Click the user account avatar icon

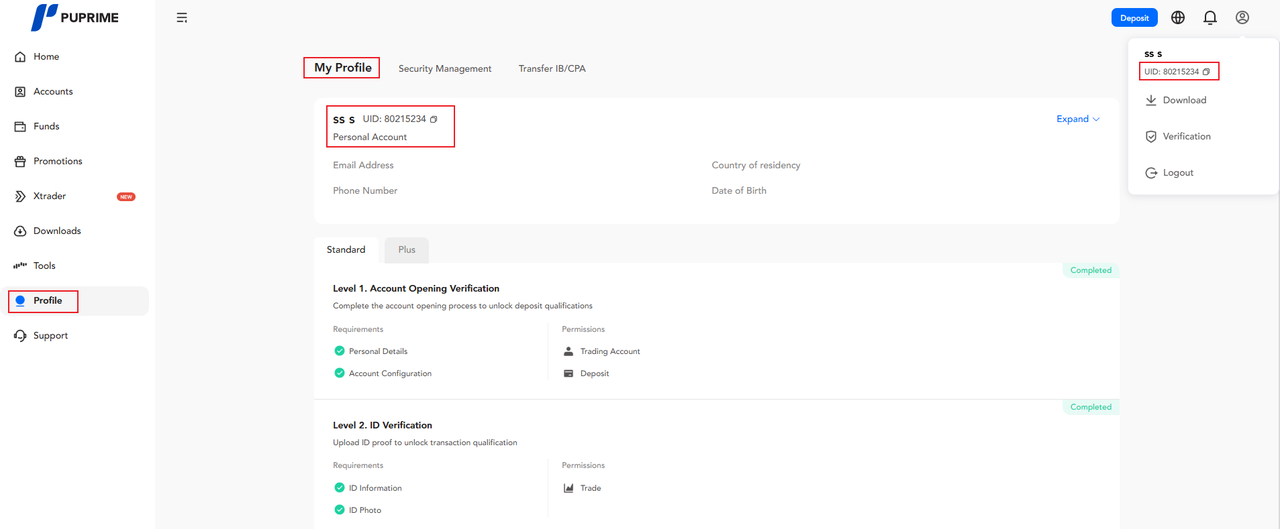tap(1242, 18)
